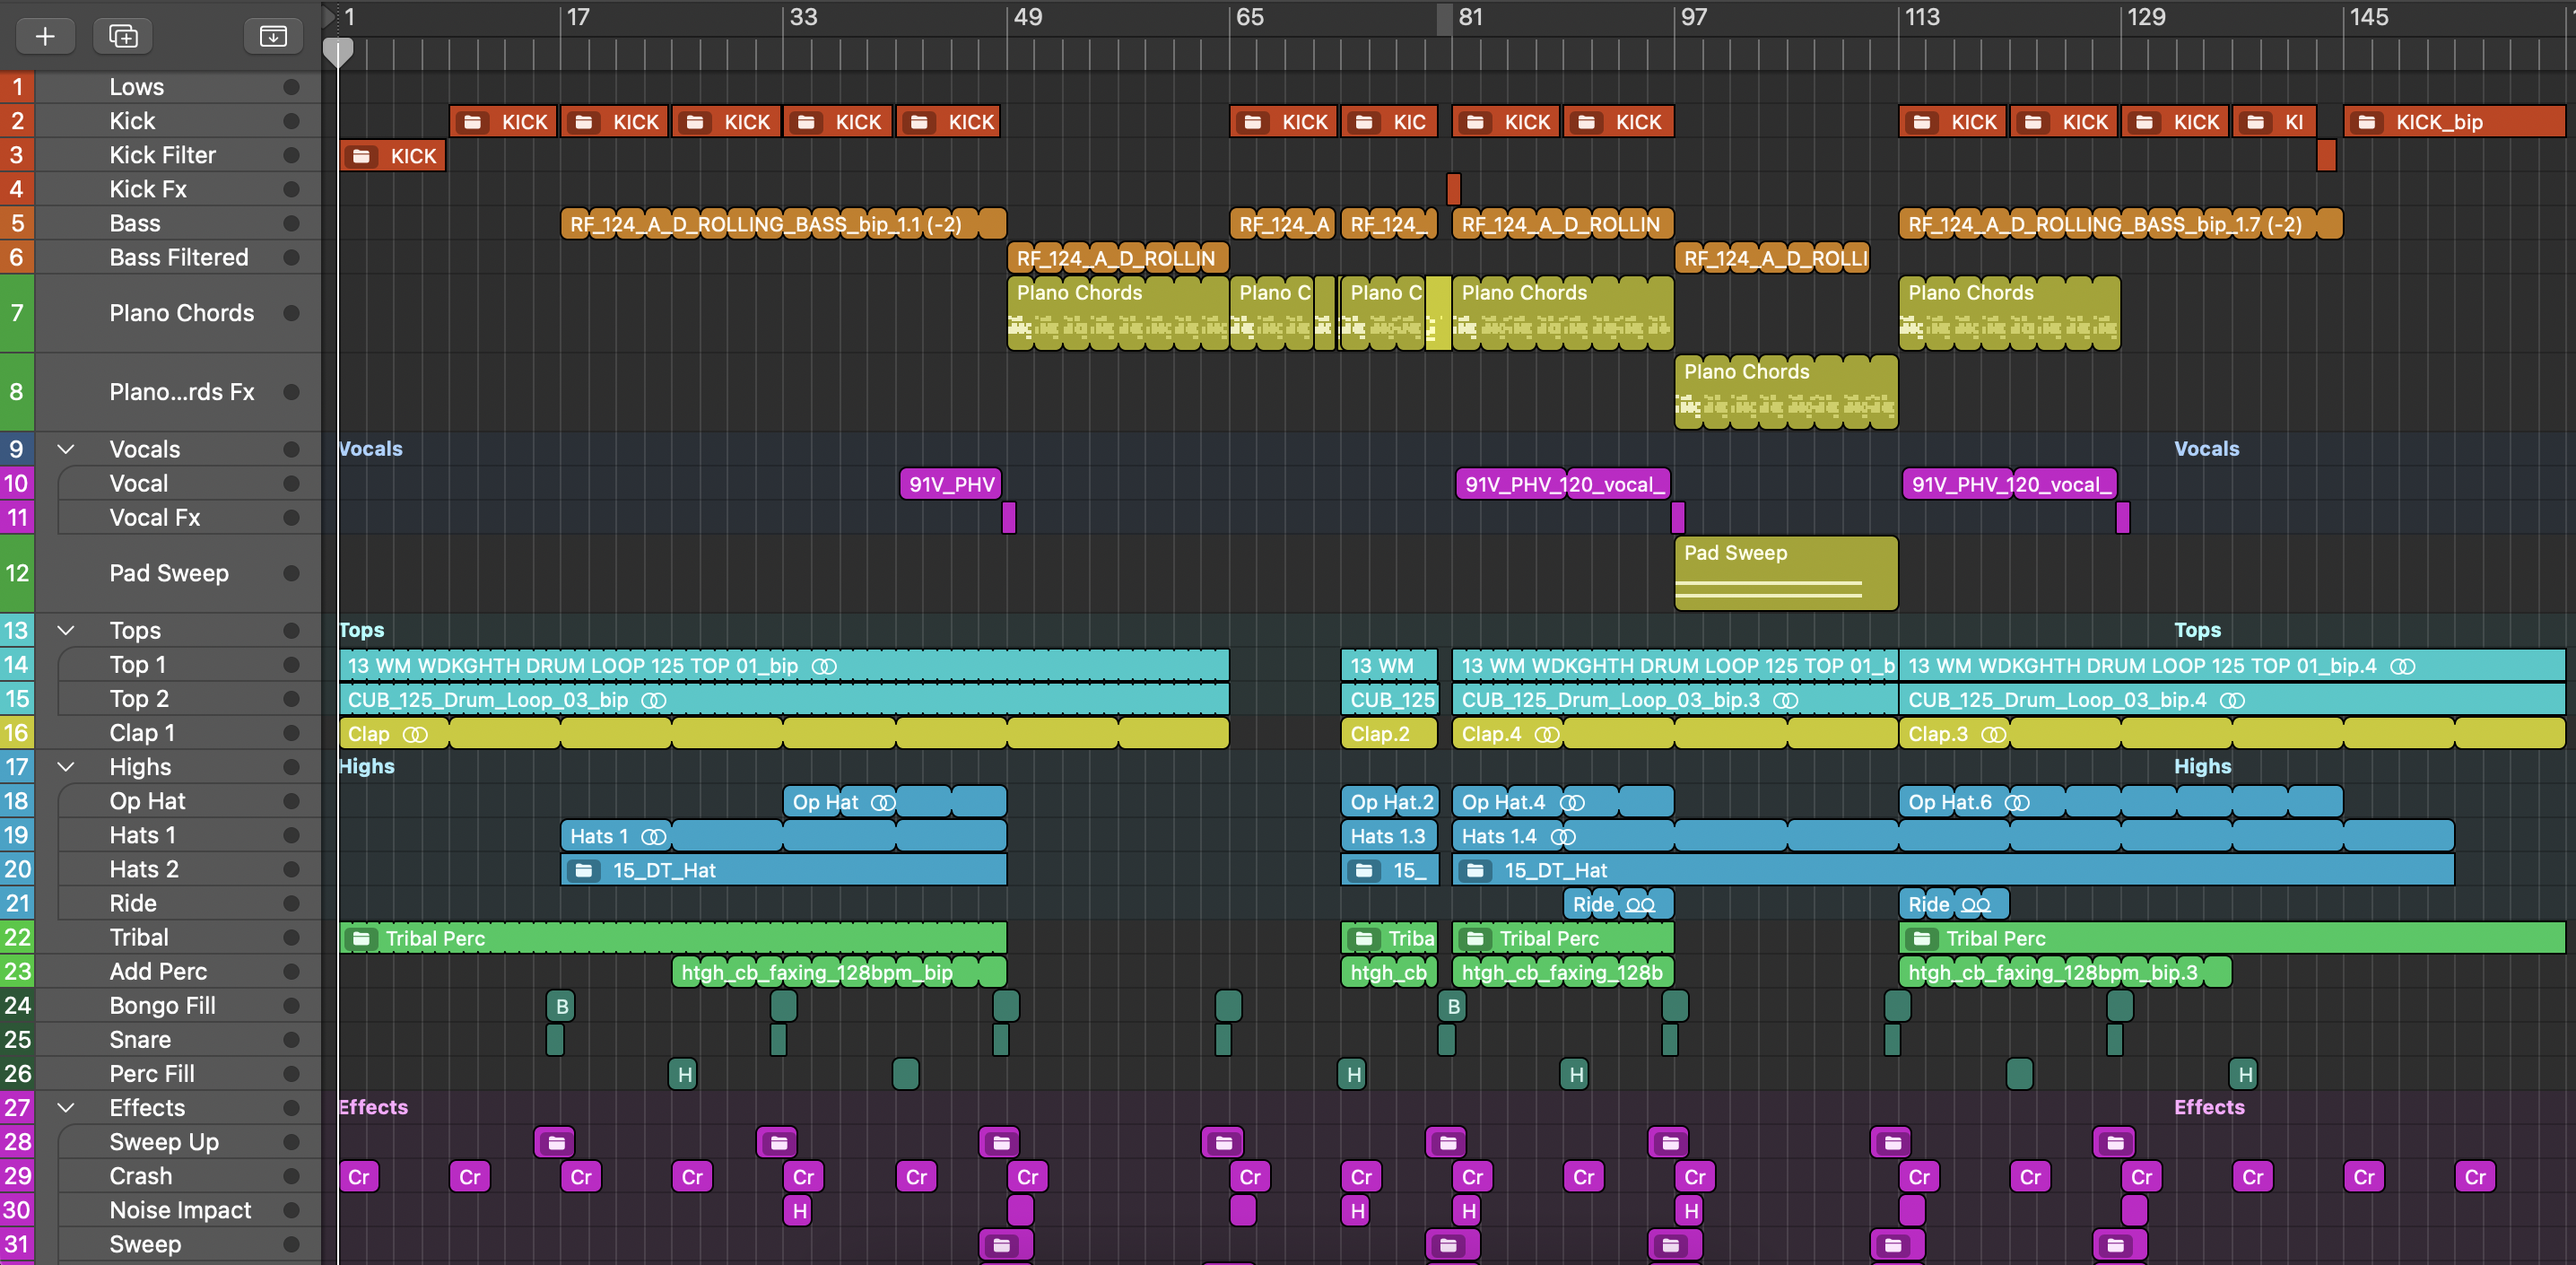The image size is (2576, 1265).
Task: Toggle the Lows track enable dot
Action: coord(291,87)
